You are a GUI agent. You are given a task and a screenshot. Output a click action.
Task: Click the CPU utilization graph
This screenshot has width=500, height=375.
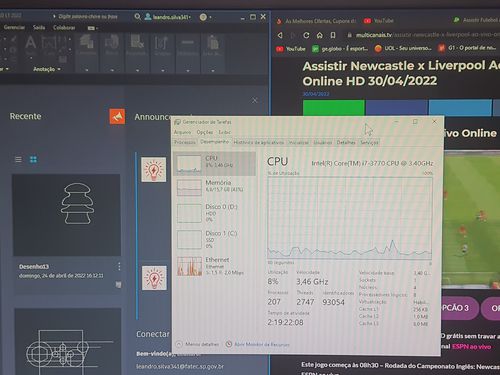pos(350,218)
